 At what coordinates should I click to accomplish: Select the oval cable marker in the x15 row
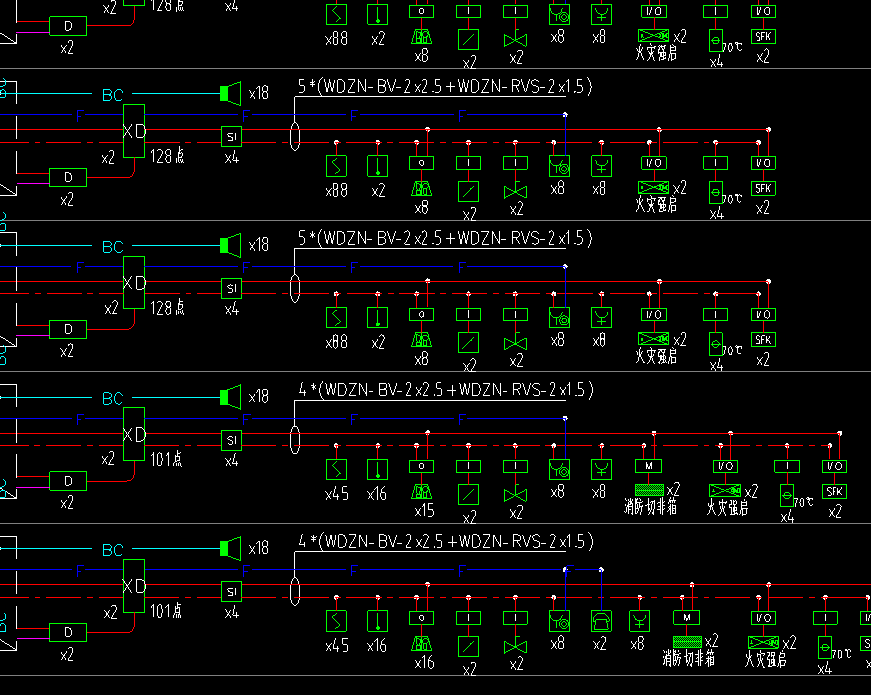point(295,439)
